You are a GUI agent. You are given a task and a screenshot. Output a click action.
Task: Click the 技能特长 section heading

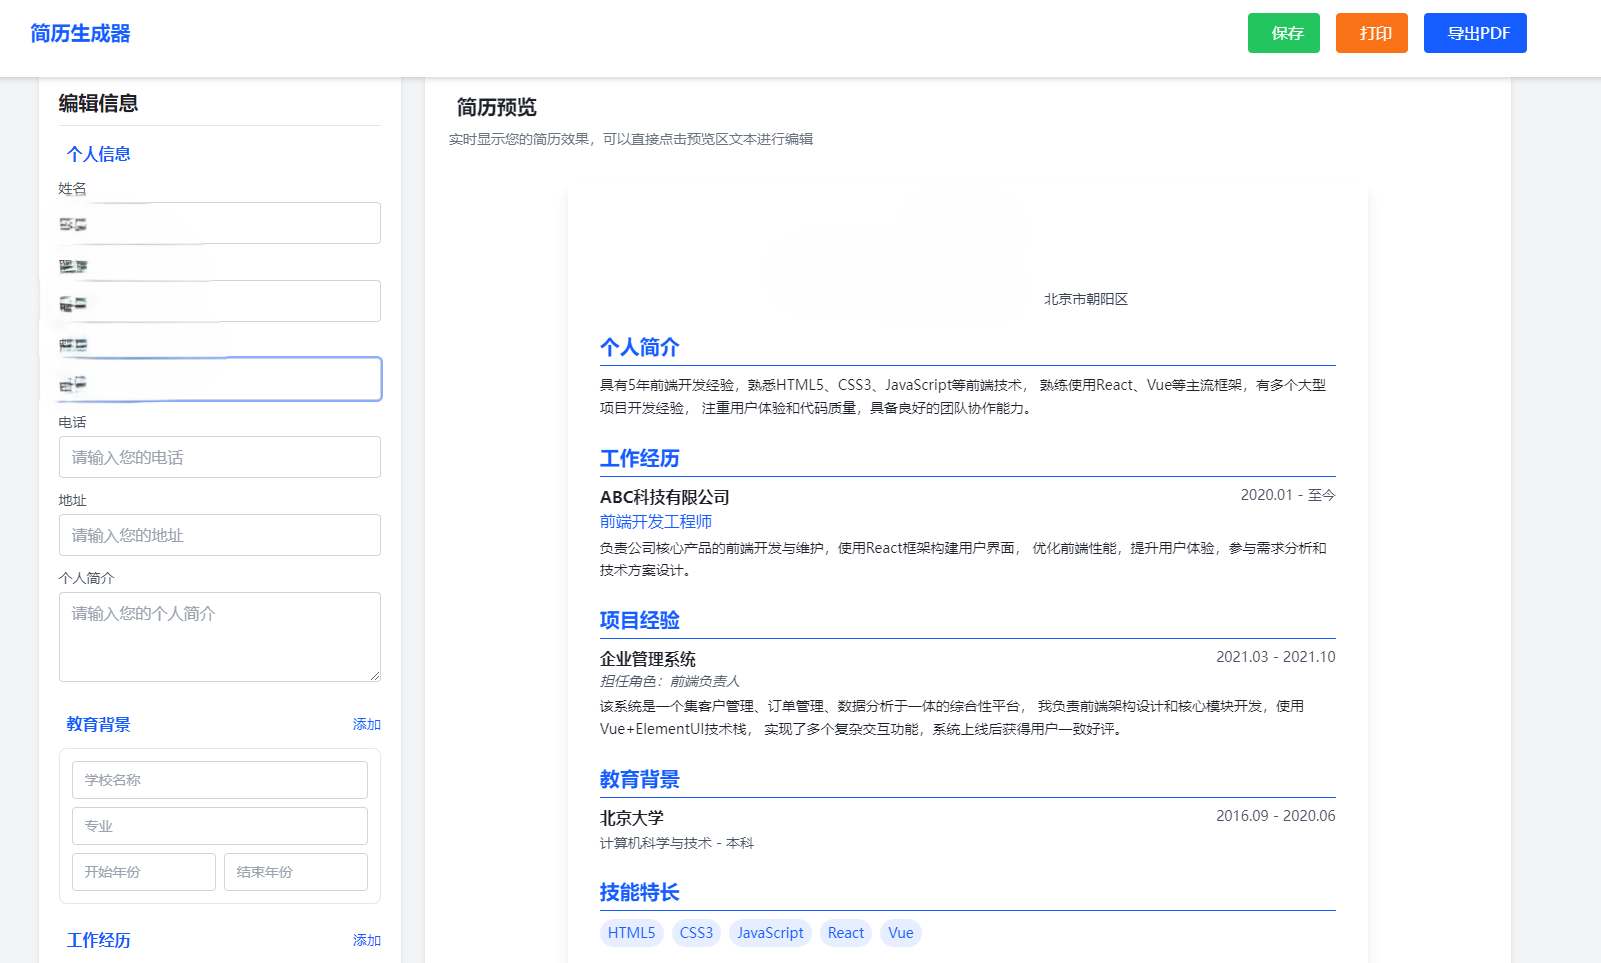pyautogui.click(x=640, y=892)
